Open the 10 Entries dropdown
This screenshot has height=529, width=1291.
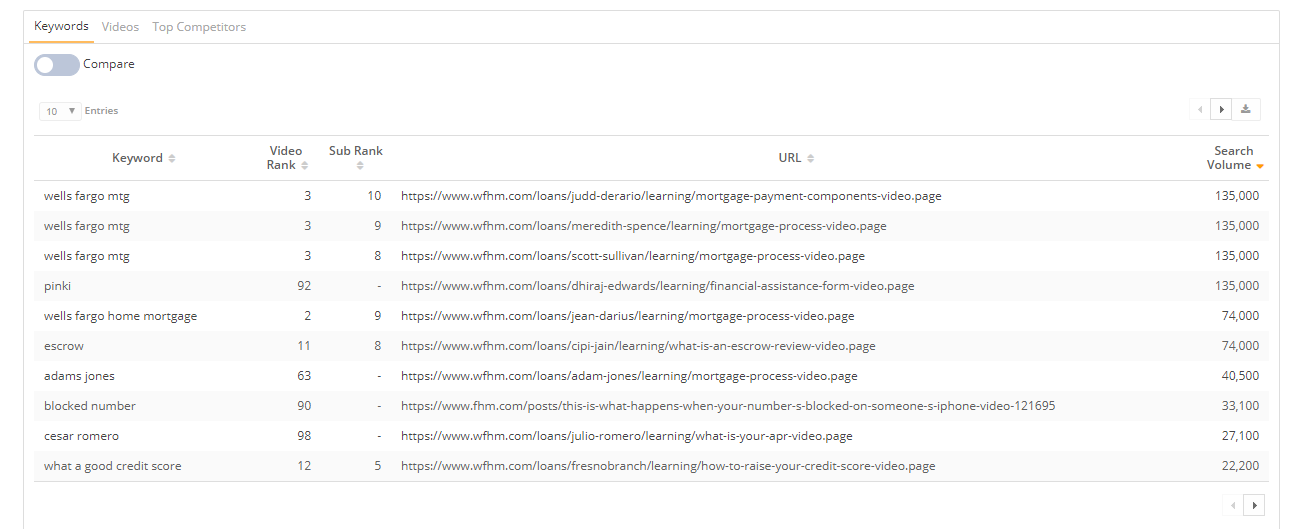(x=60, y=111)
